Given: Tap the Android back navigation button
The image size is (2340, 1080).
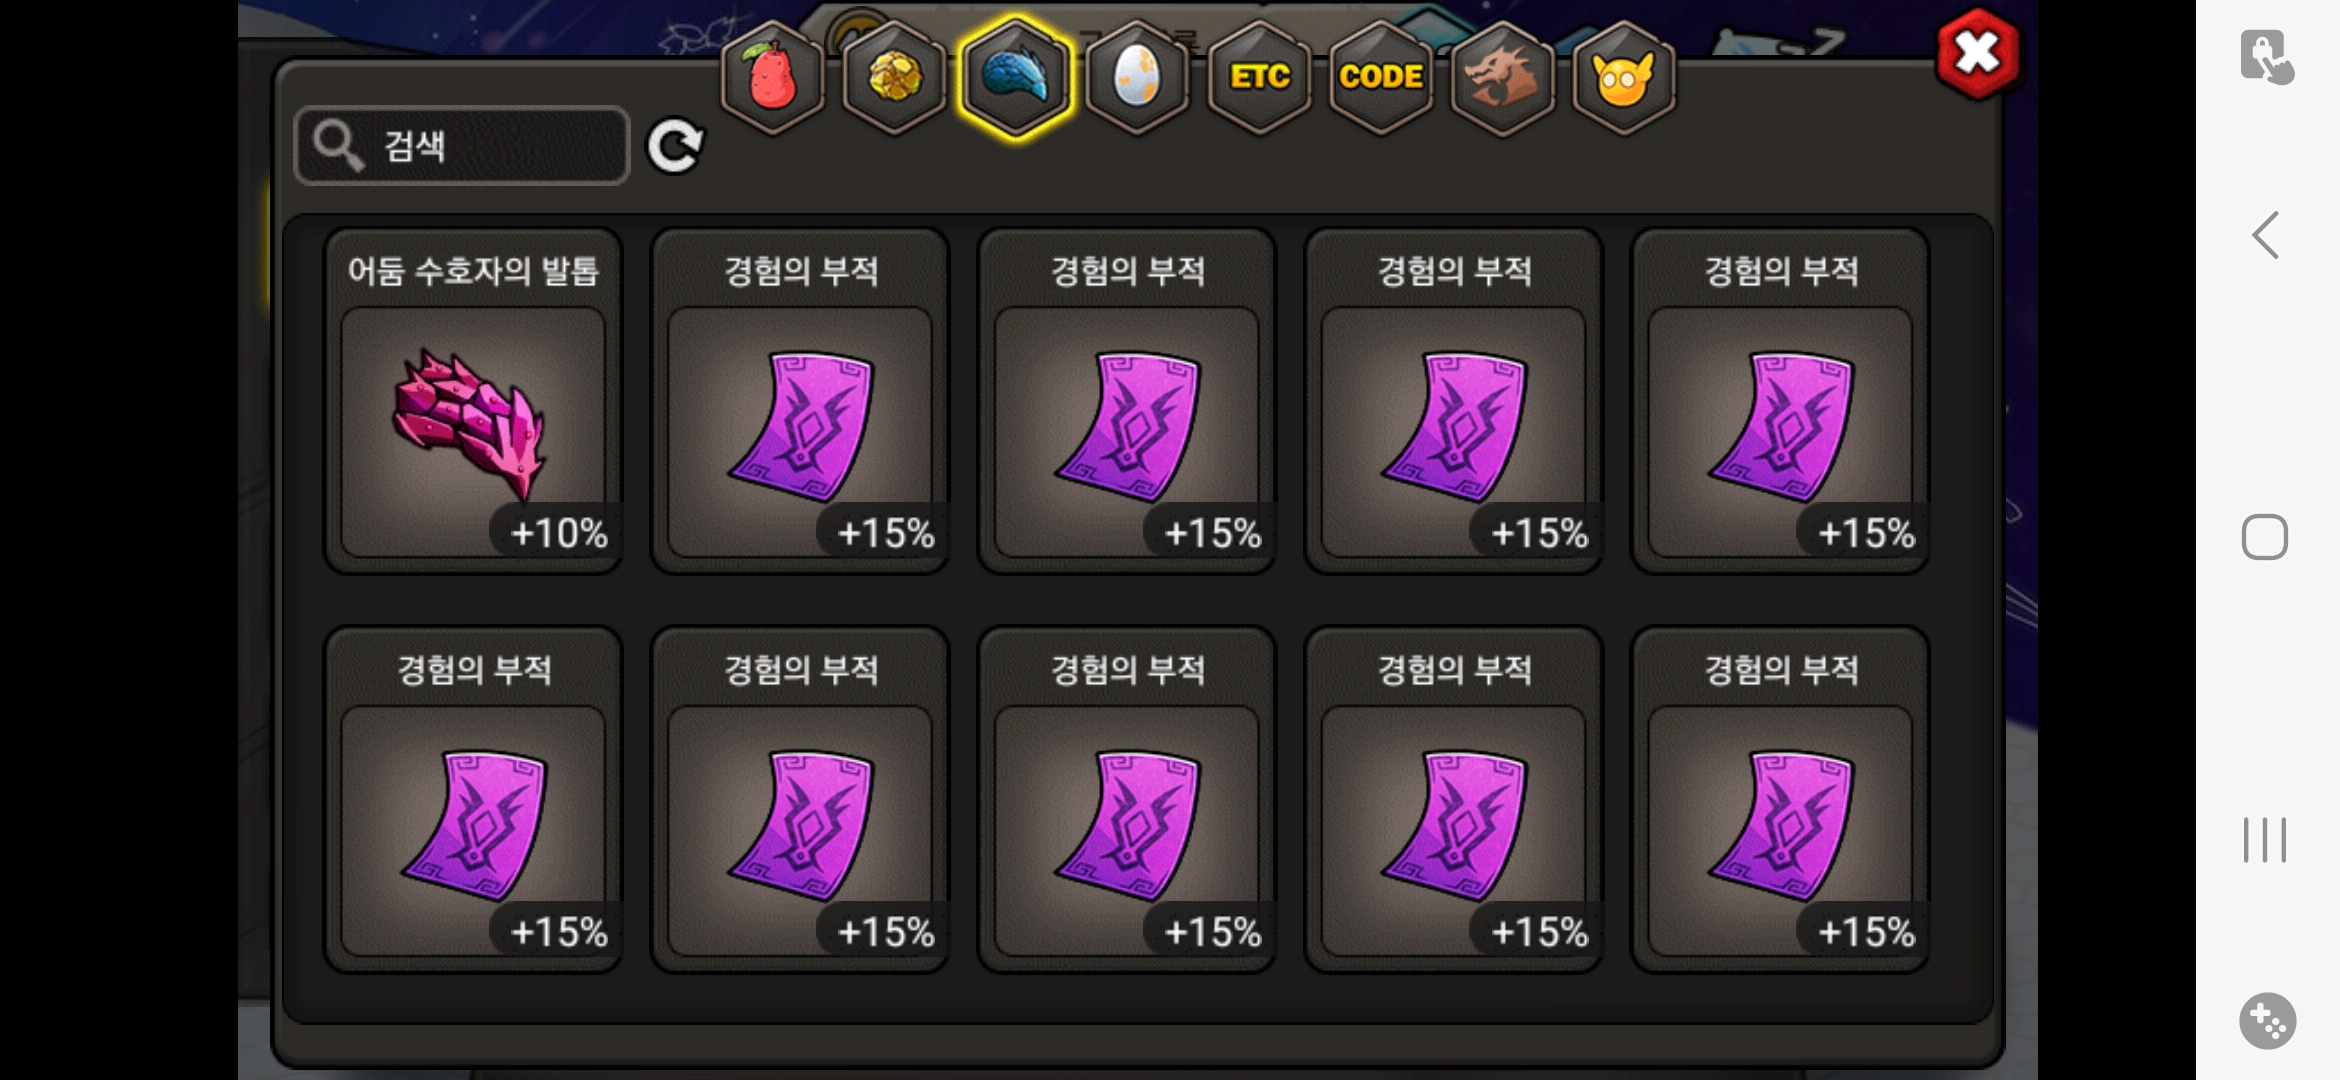Looking at the screenshot, I should click(2265, 236).
